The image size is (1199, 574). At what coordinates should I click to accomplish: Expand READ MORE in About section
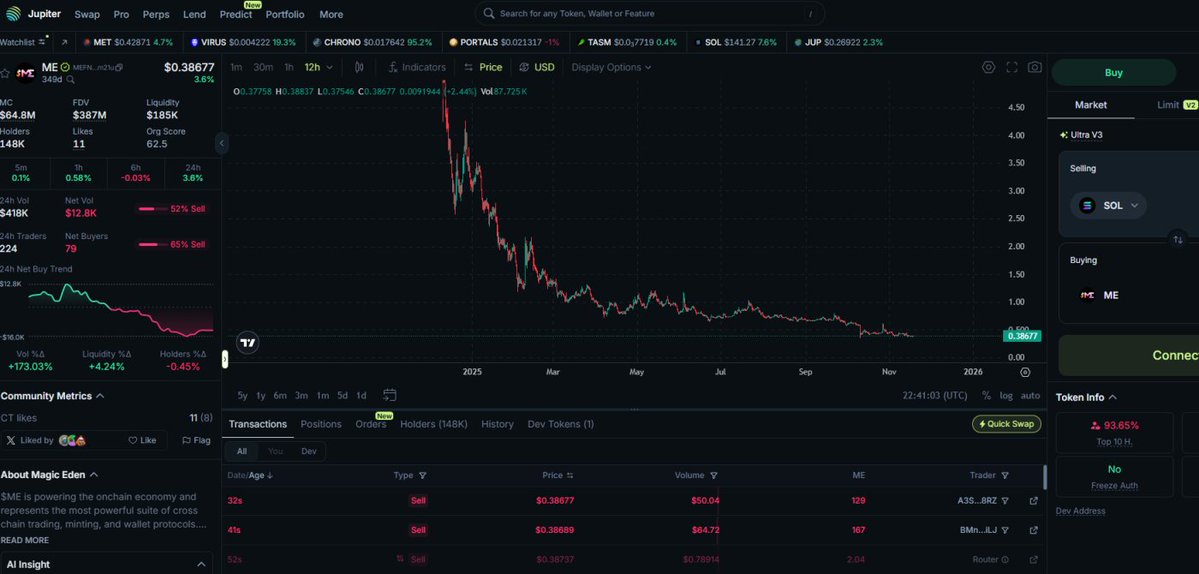click(x=24, y=540)
